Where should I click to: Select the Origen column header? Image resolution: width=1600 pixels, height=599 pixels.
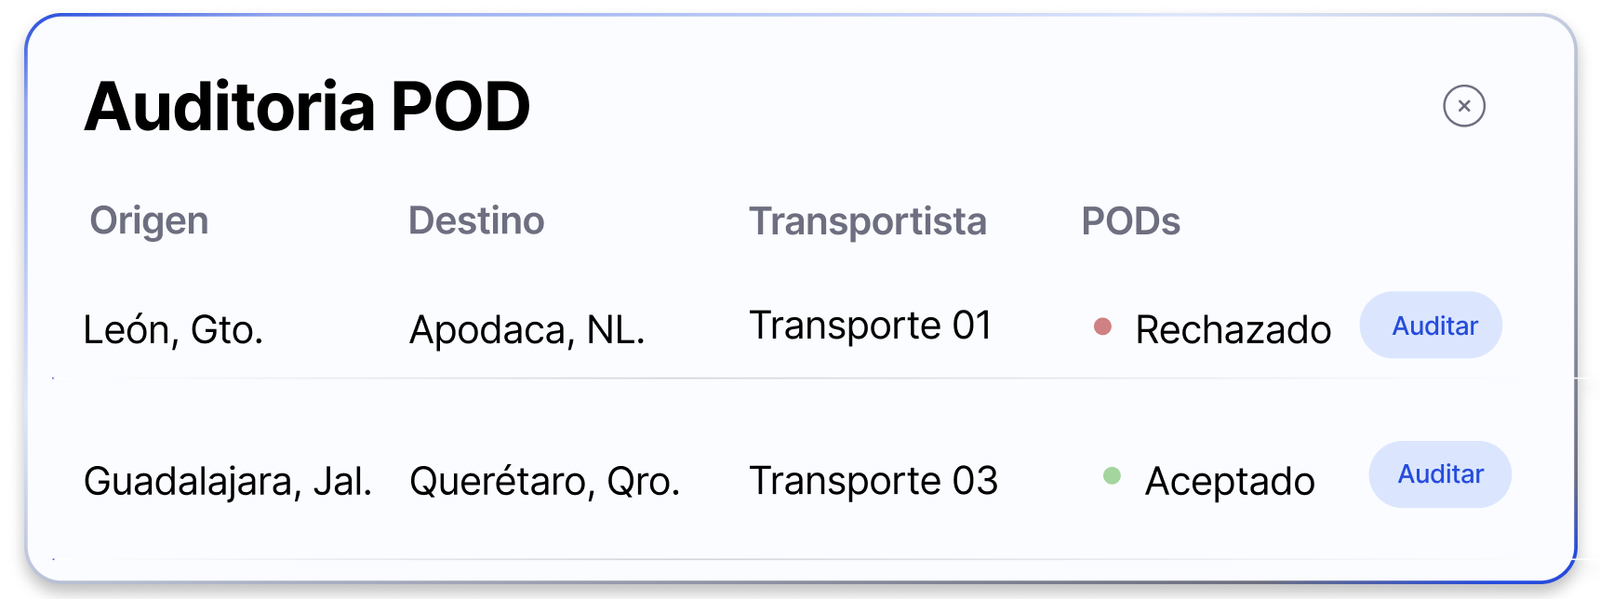pos(149,221)
